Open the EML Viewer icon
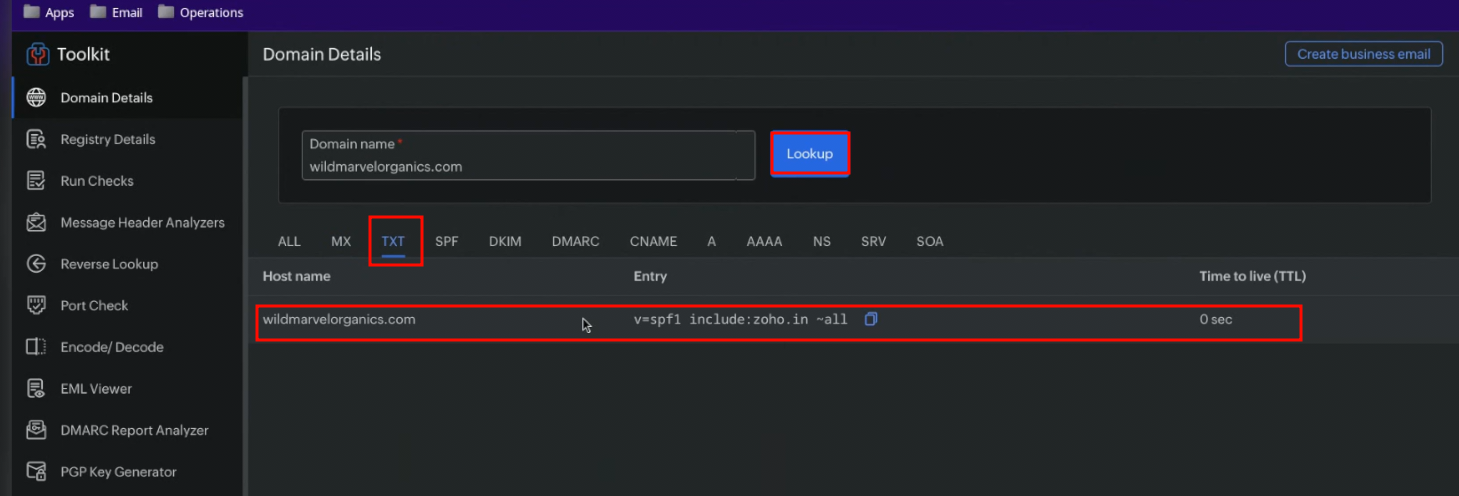This screenshot has height=496, width=1459. click(36, 389)
